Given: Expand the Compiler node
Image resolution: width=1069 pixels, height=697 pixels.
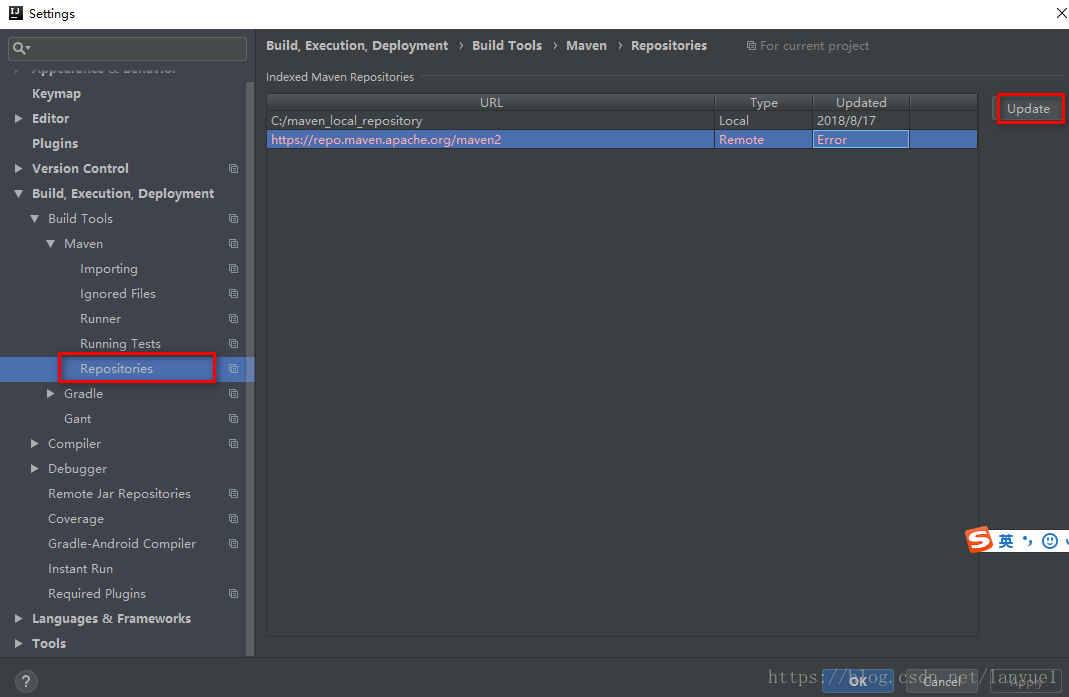Looking at the screenshot, I should click(35, 444).
